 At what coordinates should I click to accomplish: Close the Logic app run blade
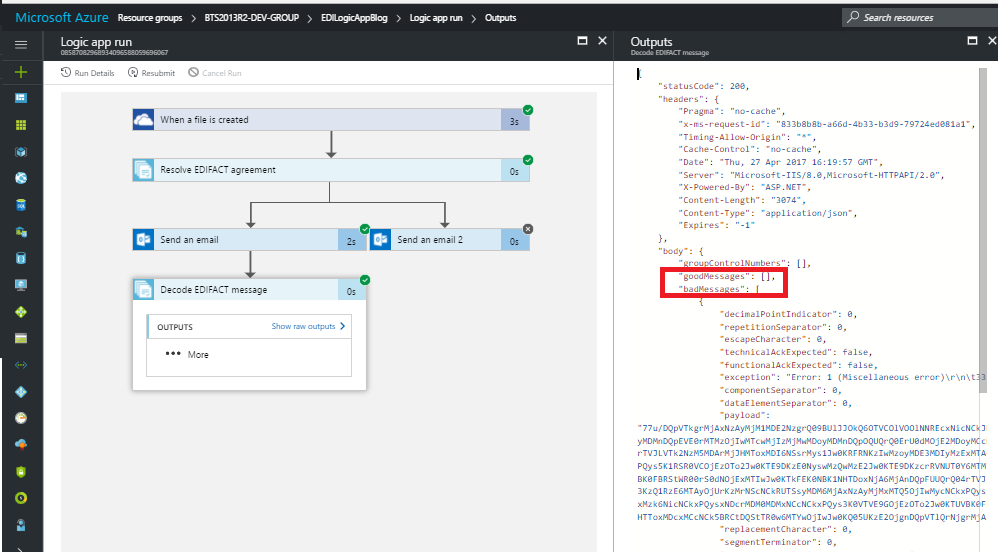(602, 41)
